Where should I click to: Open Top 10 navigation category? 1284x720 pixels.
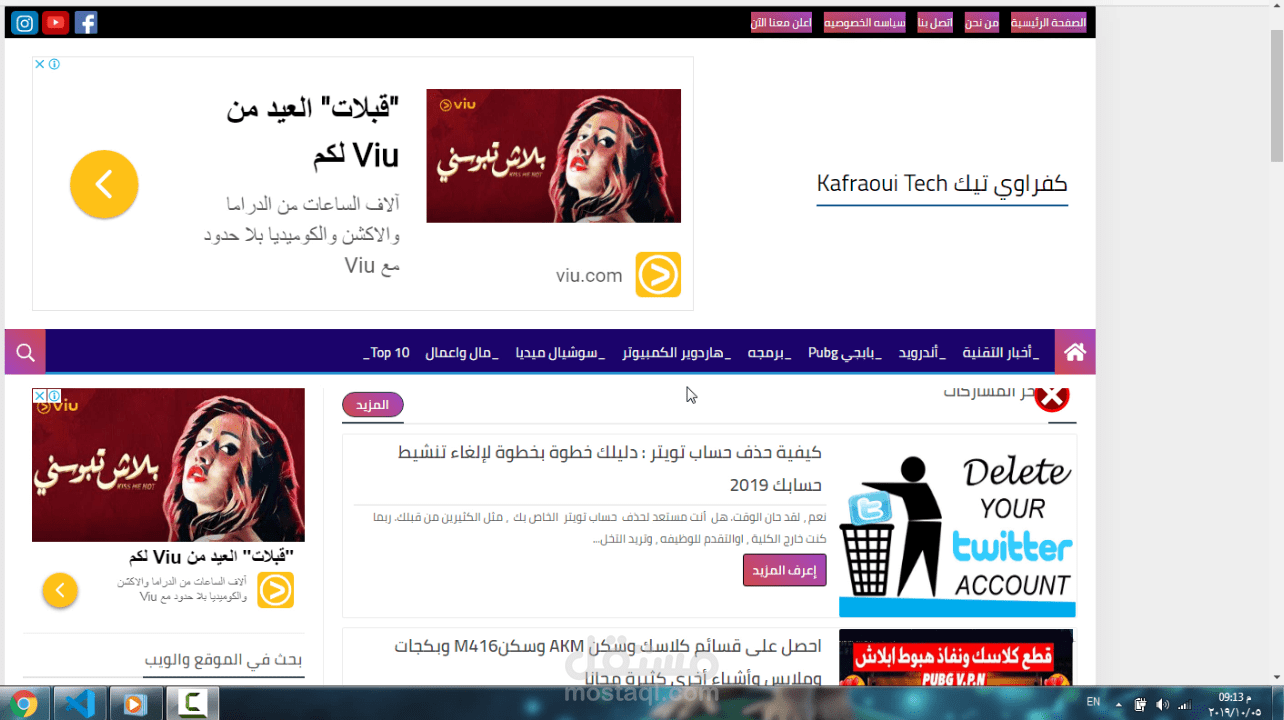(x=386, y=353)
